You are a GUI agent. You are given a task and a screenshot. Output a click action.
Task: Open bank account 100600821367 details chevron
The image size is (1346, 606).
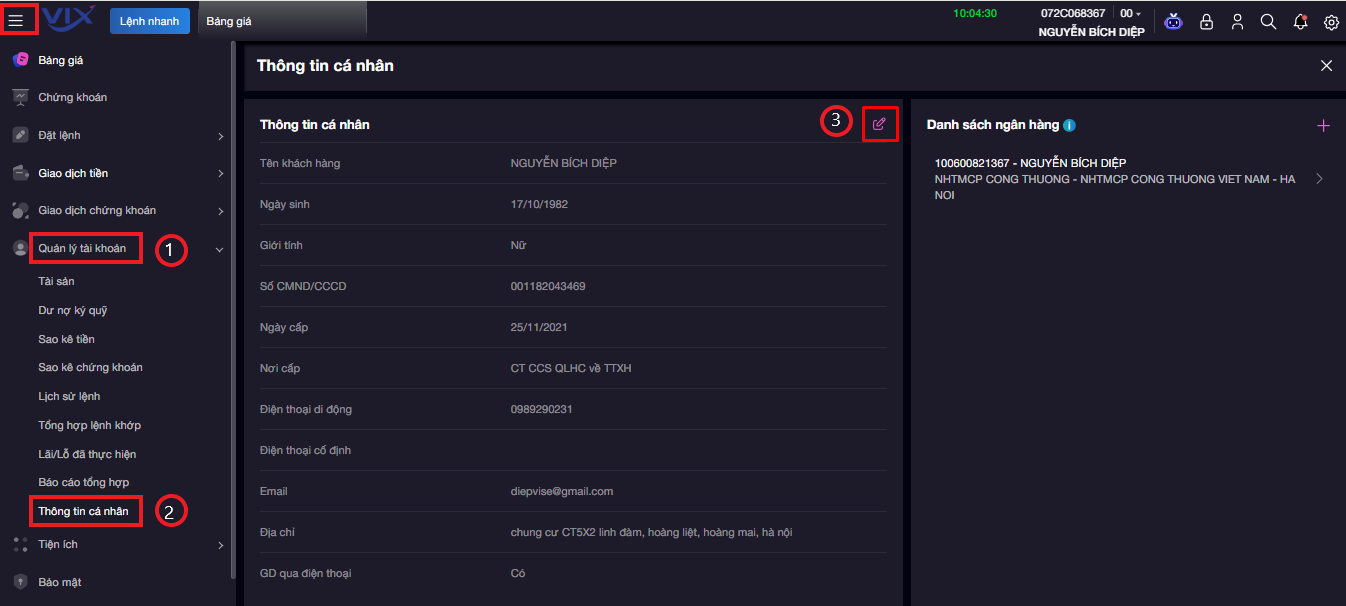[1320, 179]
